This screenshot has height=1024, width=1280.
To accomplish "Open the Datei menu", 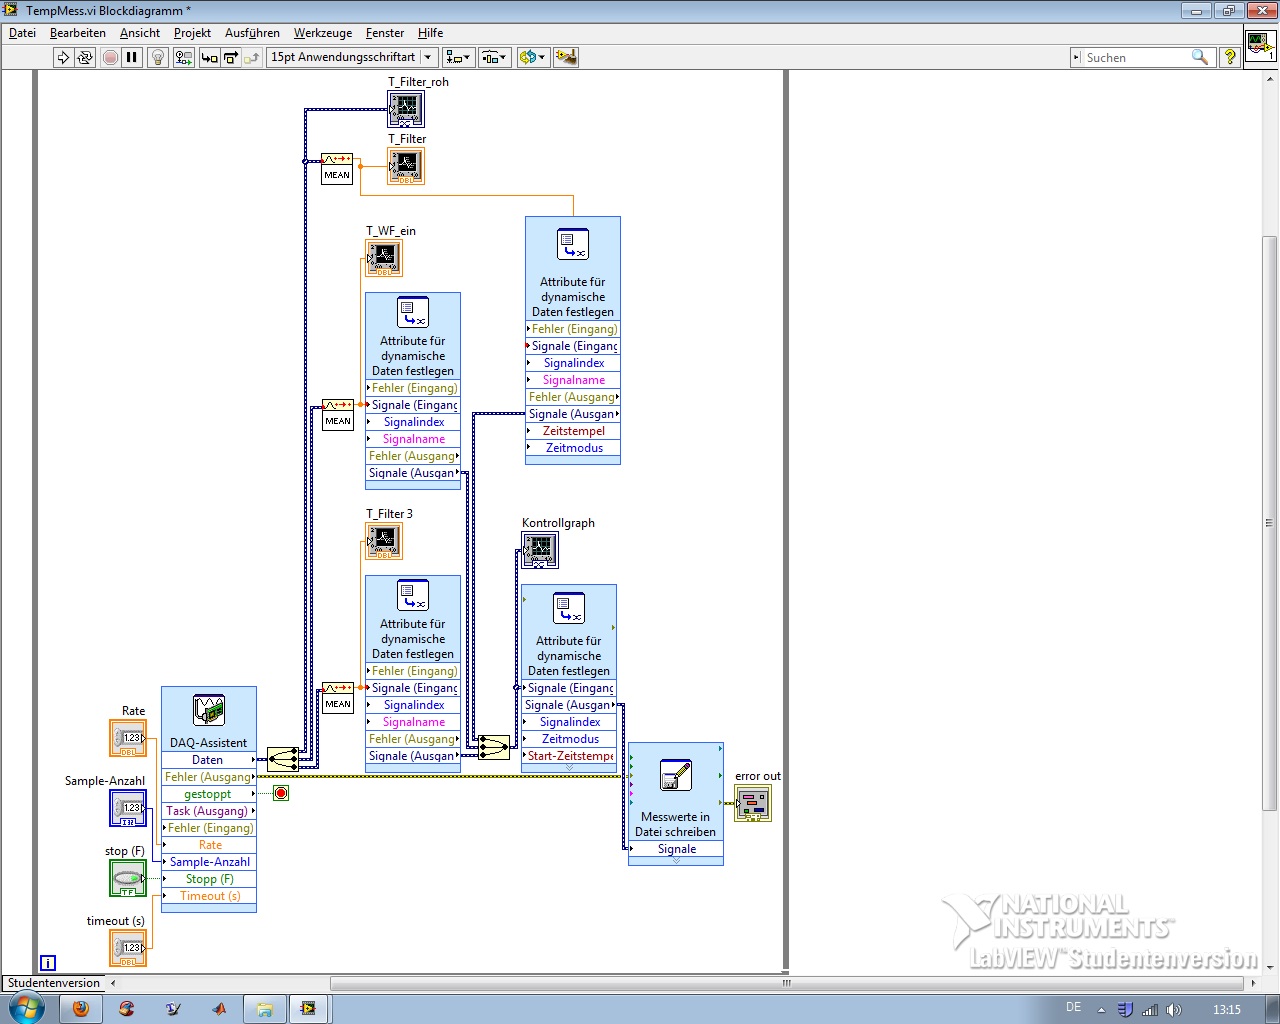I will point(22,33).
